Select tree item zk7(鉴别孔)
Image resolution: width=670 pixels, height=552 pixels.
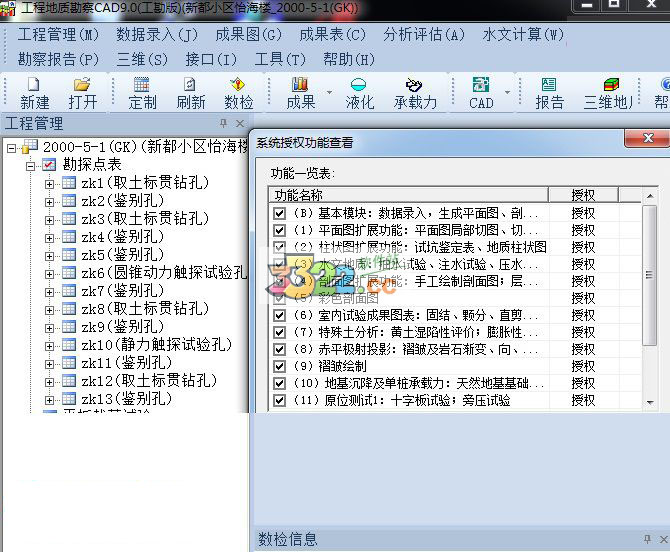pyautogui.click(x=122, y=291)
